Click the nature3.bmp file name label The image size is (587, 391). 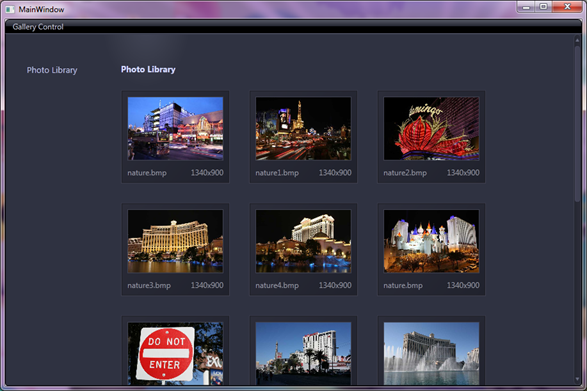[x=149, y=285]
